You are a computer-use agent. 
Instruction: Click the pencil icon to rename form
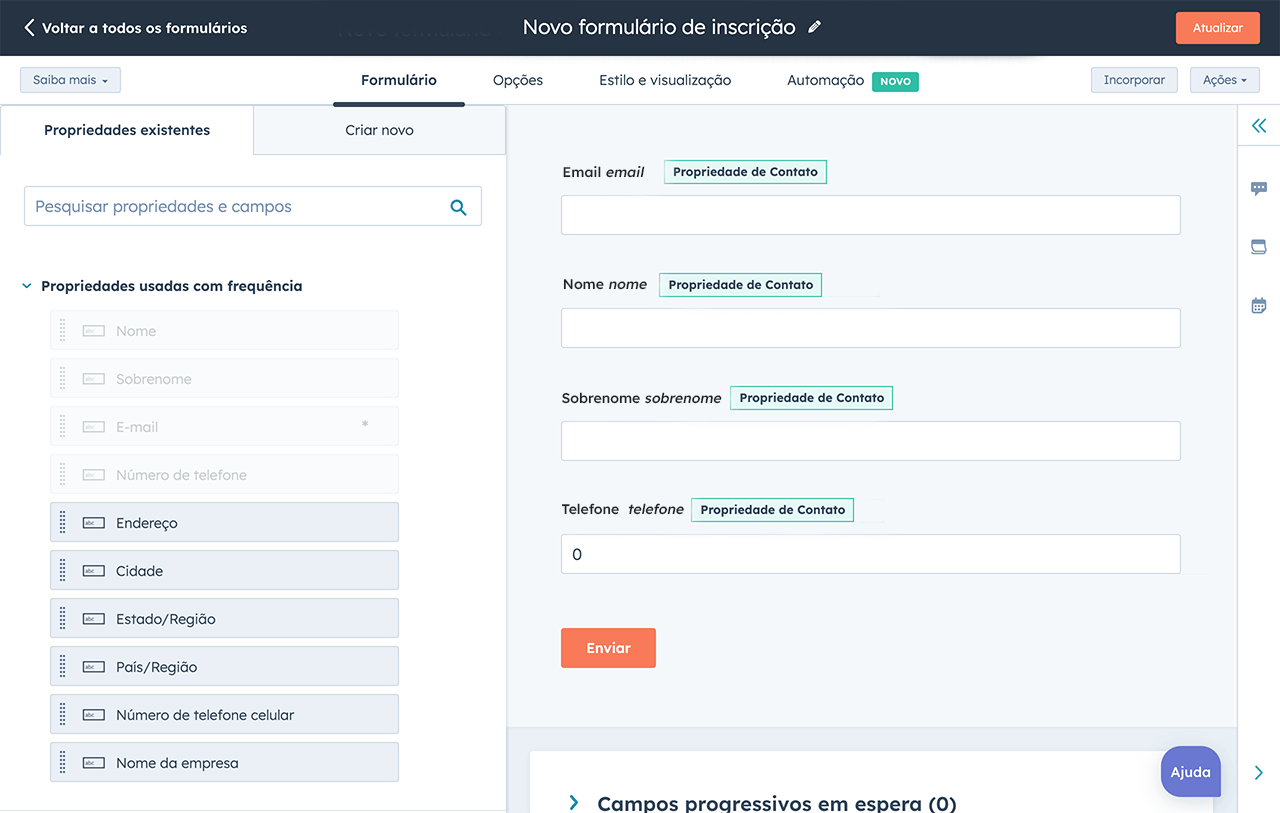click(814, 28)
